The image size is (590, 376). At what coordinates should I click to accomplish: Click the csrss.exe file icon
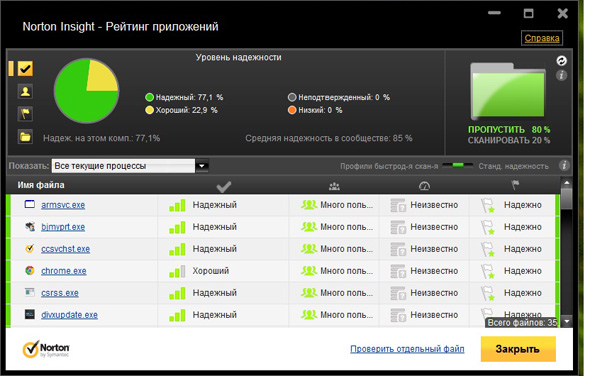pyautogui.click(x=30, y=292)
